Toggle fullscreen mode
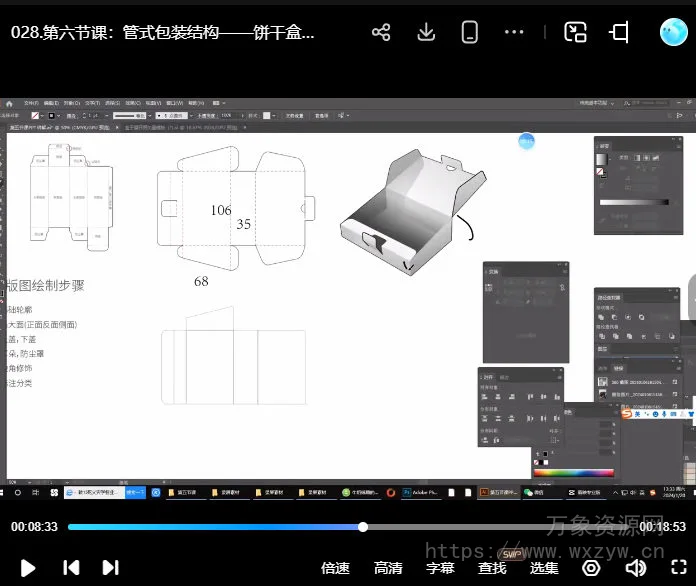This screenshot has height=586, width=696. [x=677, y=568]
